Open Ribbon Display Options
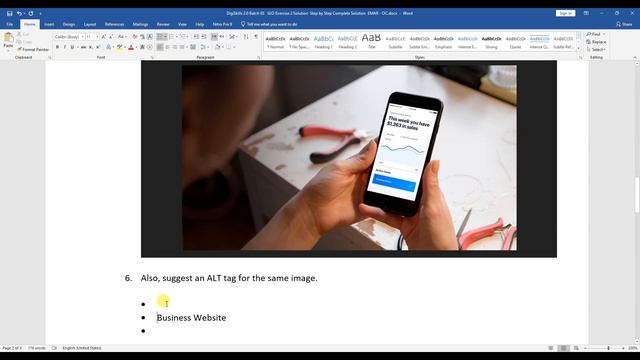640x360 pixels. click(586, 13)
